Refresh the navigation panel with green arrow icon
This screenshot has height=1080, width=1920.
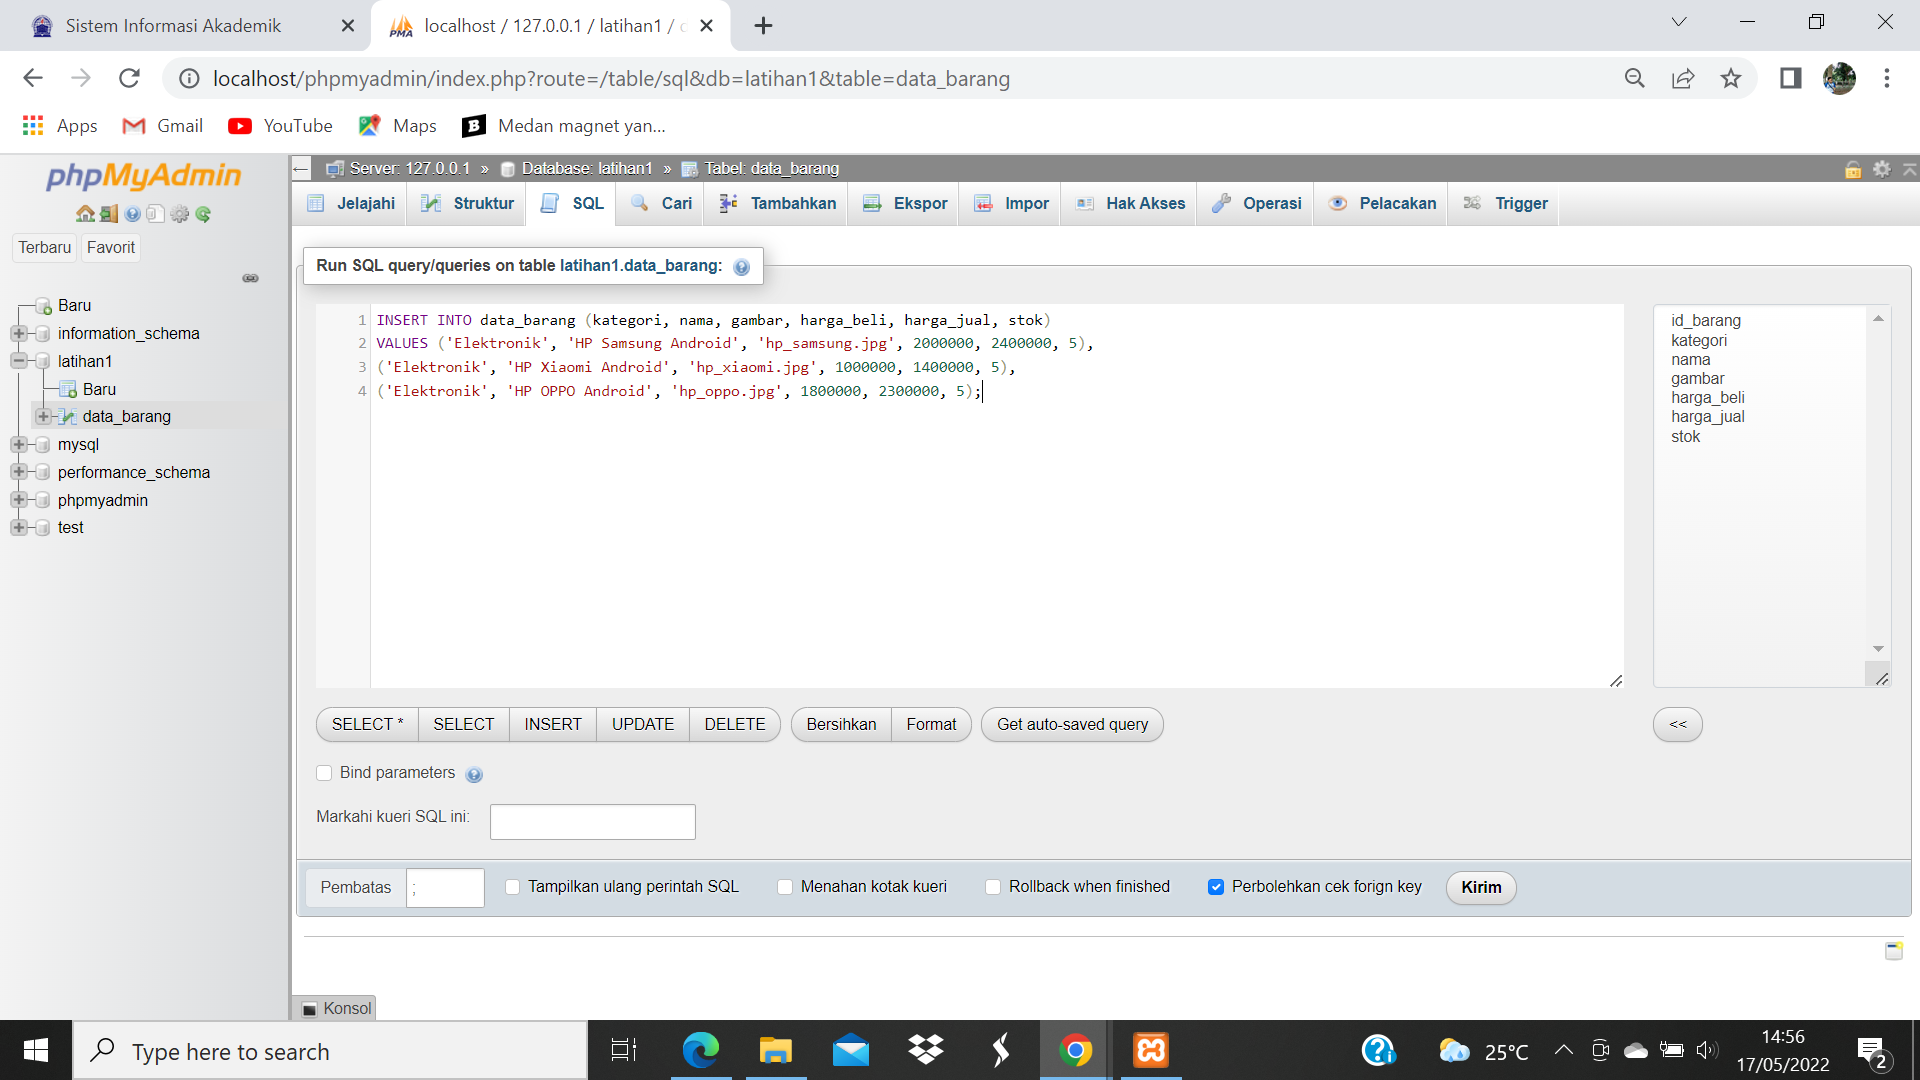(x=204, y=214)
